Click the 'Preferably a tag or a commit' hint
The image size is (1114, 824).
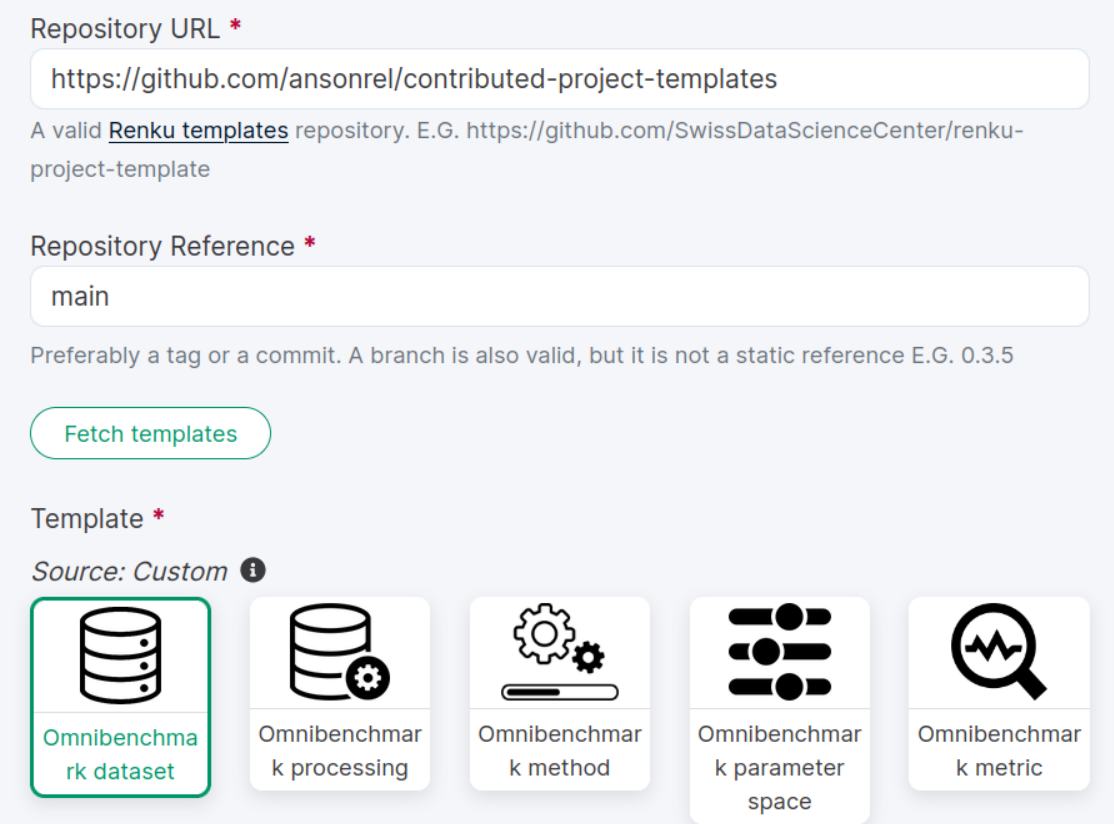521,355
